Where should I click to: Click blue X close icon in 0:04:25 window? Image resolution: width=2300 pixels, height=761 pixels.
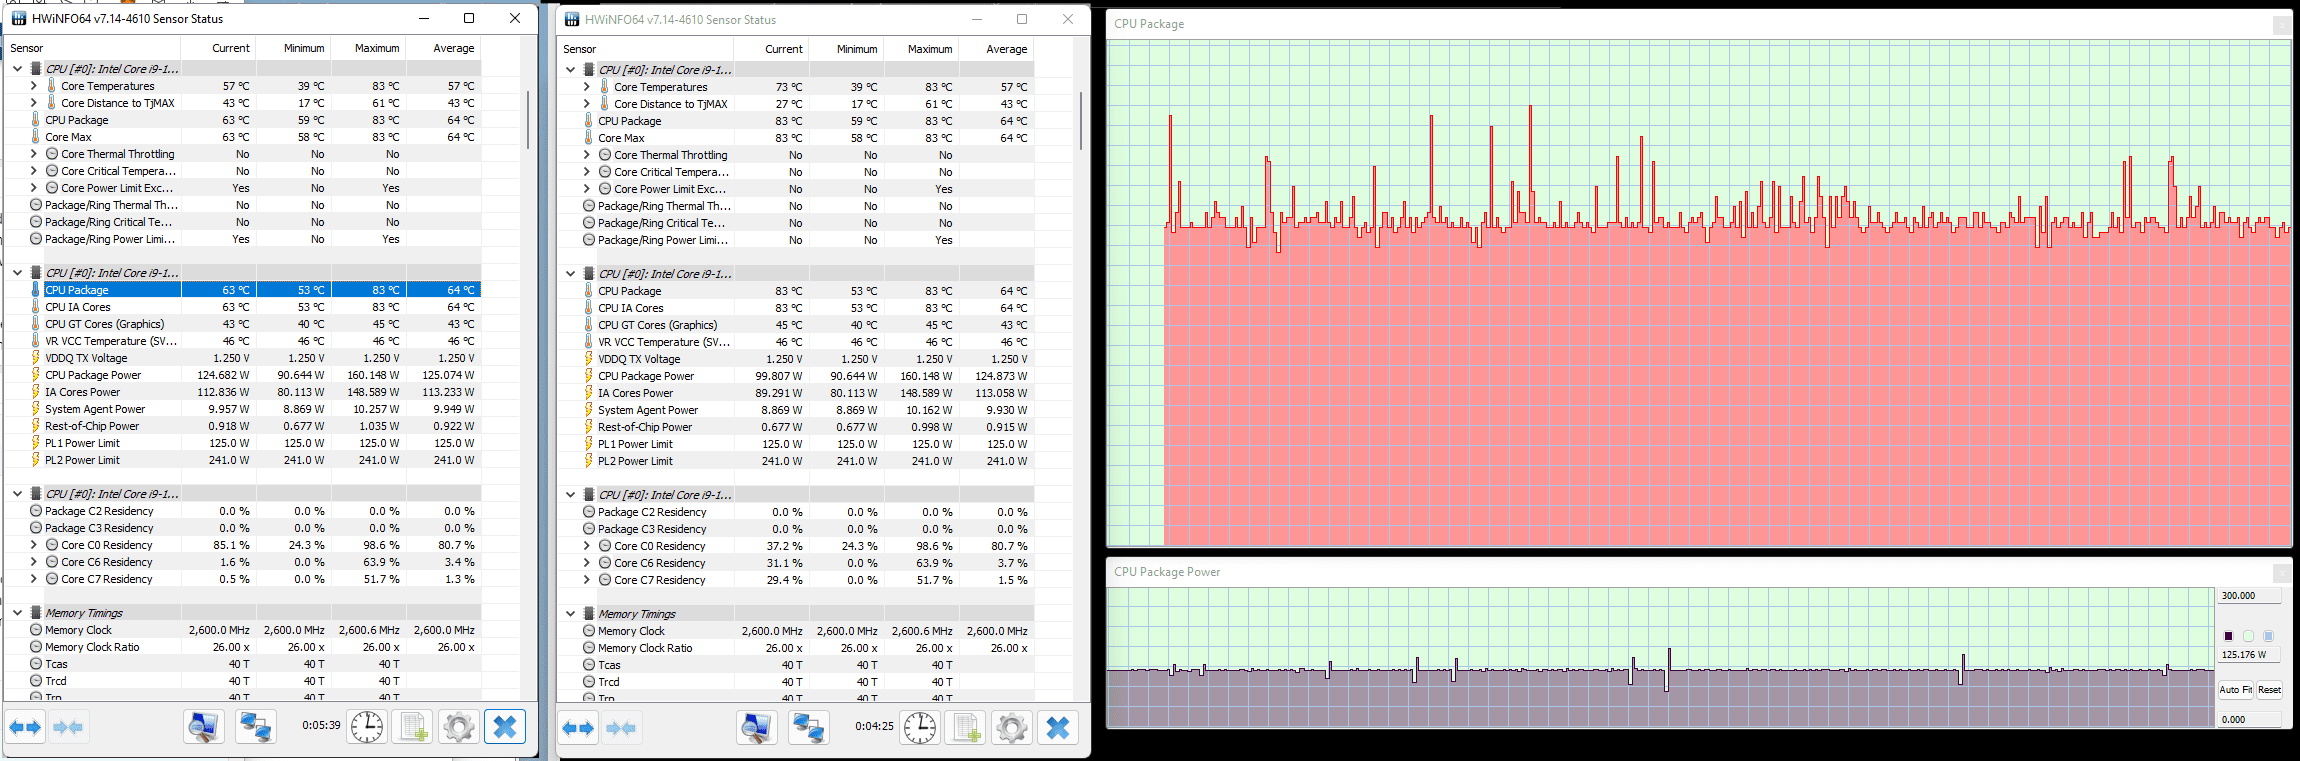pyautogui.click(x=1058, y=728)
